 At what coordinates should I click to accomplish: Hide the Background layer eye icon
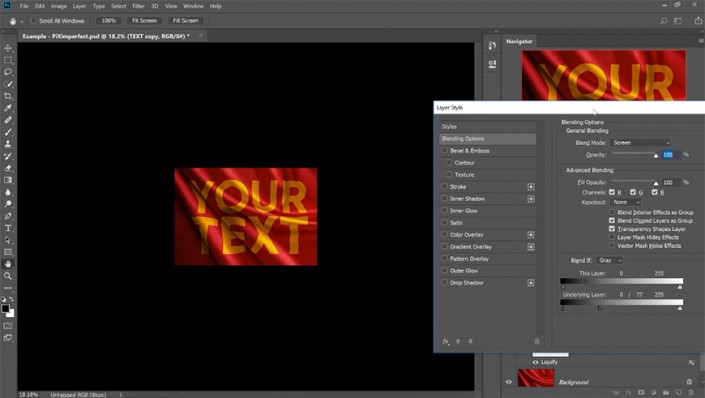(x=509, y=382)
